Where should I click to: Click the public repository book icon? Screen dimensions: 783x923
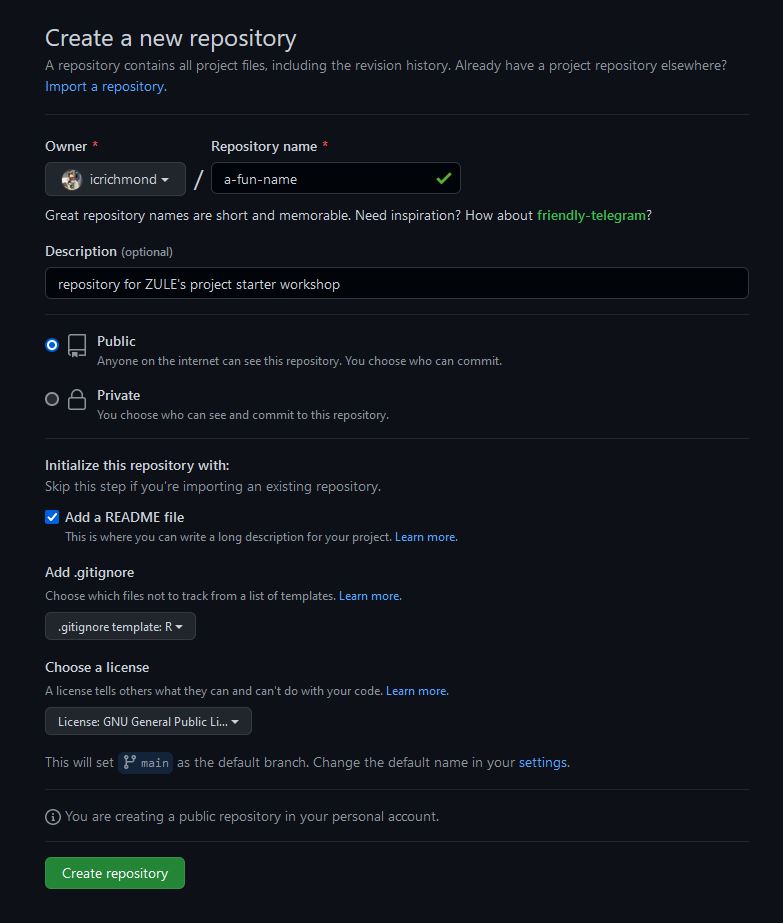(x=77, y=346)
